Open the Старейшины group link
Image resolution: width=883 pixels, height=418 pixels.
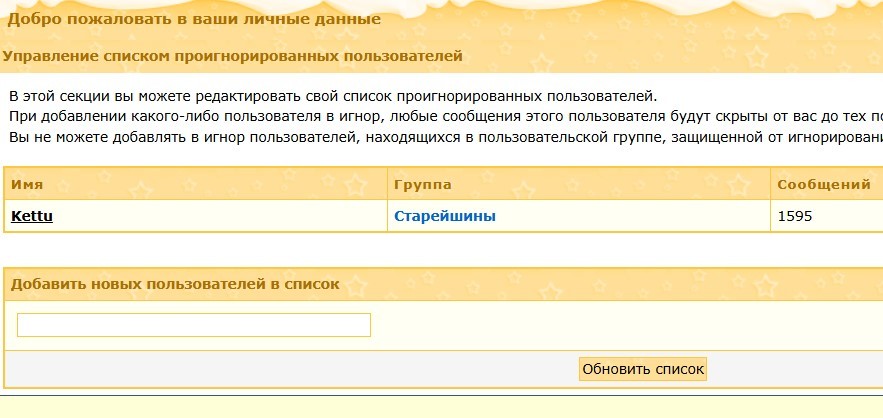coord(445,216)
